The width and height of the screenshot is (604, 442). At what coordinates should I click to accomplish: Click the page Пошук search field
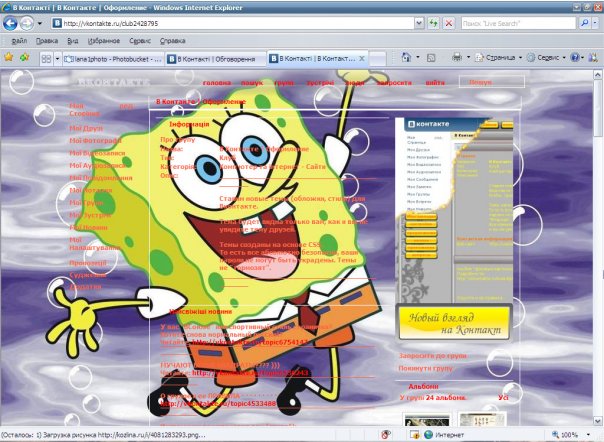click(x=492, y=82)
